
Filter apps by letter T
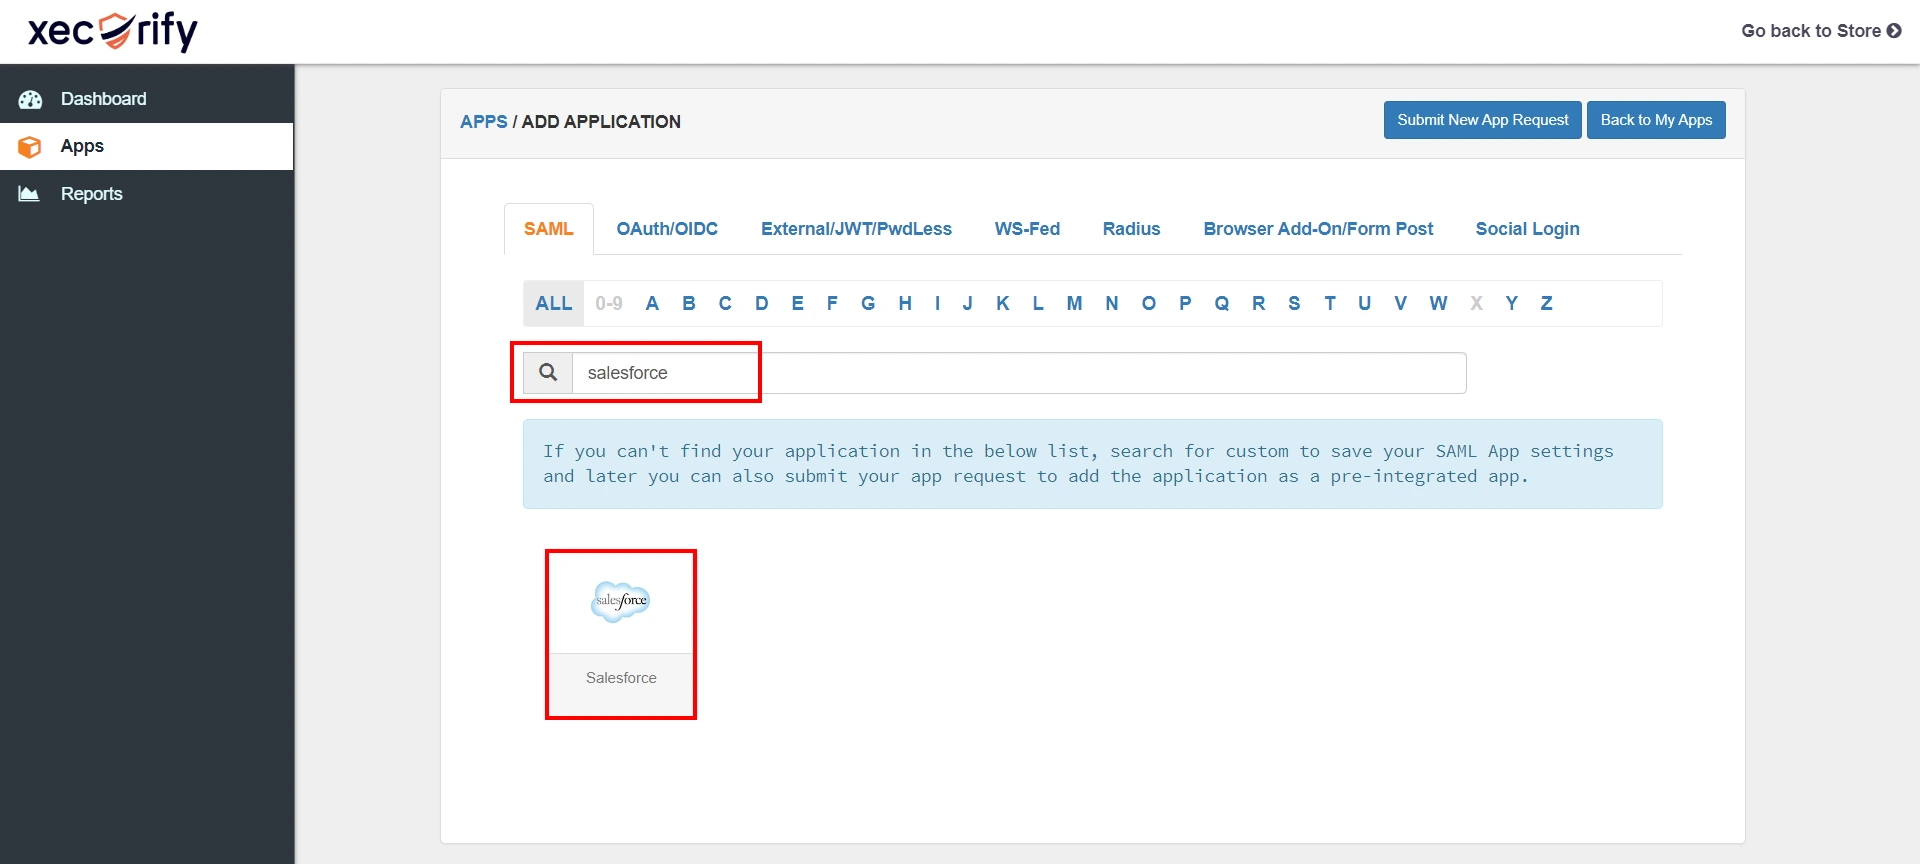tap(1330, 303)
